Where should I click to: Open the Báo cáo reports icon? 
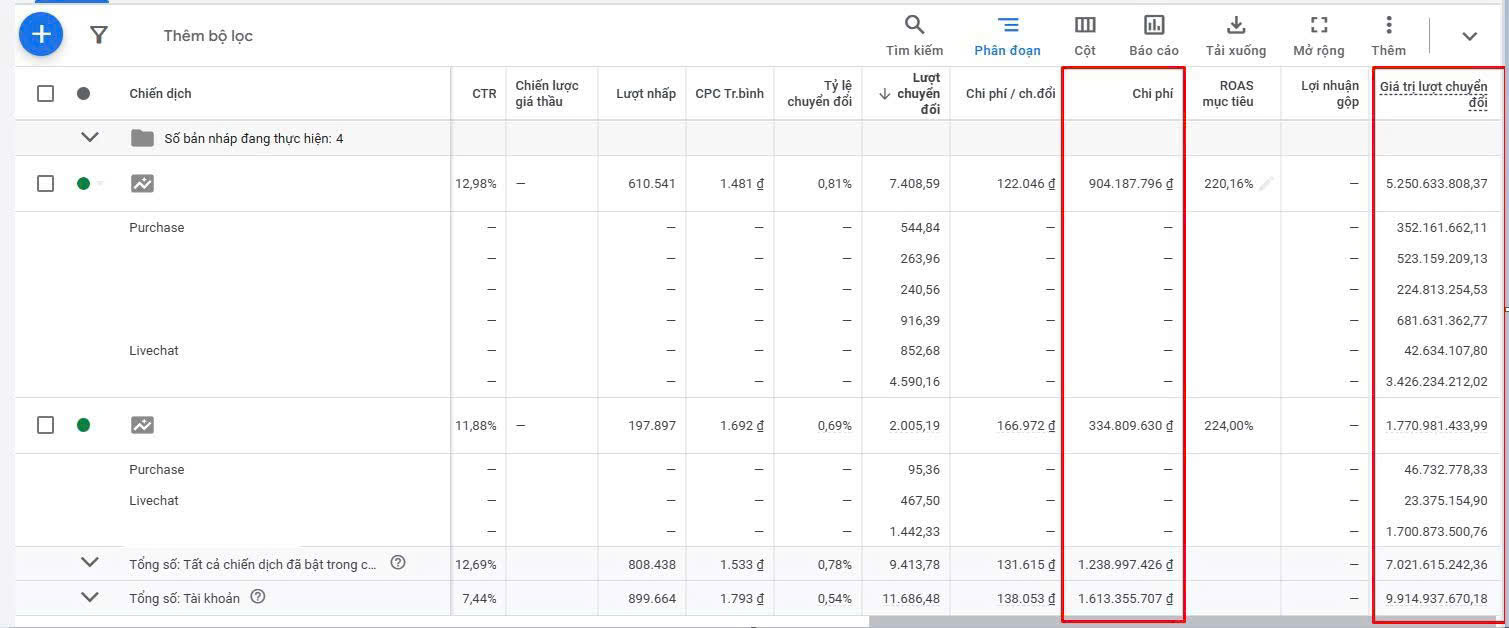point(1153,35)
